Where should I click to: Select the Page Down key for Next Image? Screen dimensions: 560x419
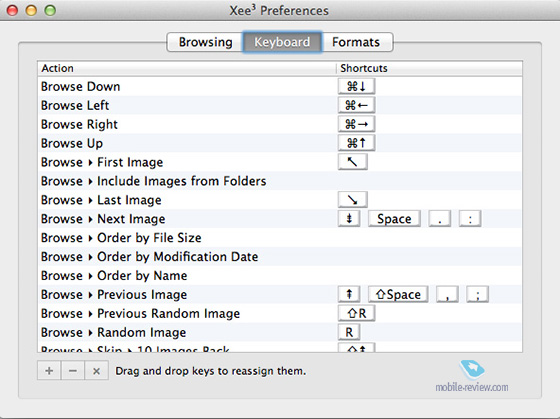point(349,219)
